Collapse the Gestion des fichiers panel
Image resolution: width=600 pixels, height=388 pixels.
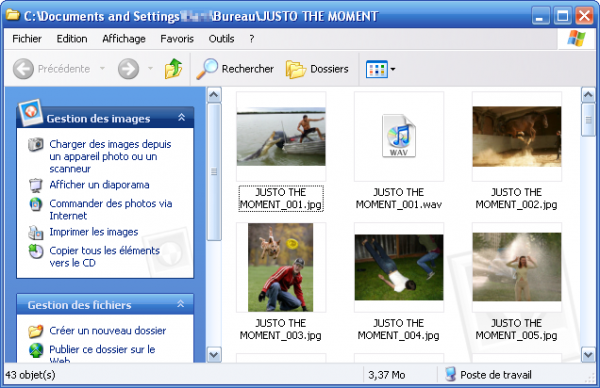(181, 304)
